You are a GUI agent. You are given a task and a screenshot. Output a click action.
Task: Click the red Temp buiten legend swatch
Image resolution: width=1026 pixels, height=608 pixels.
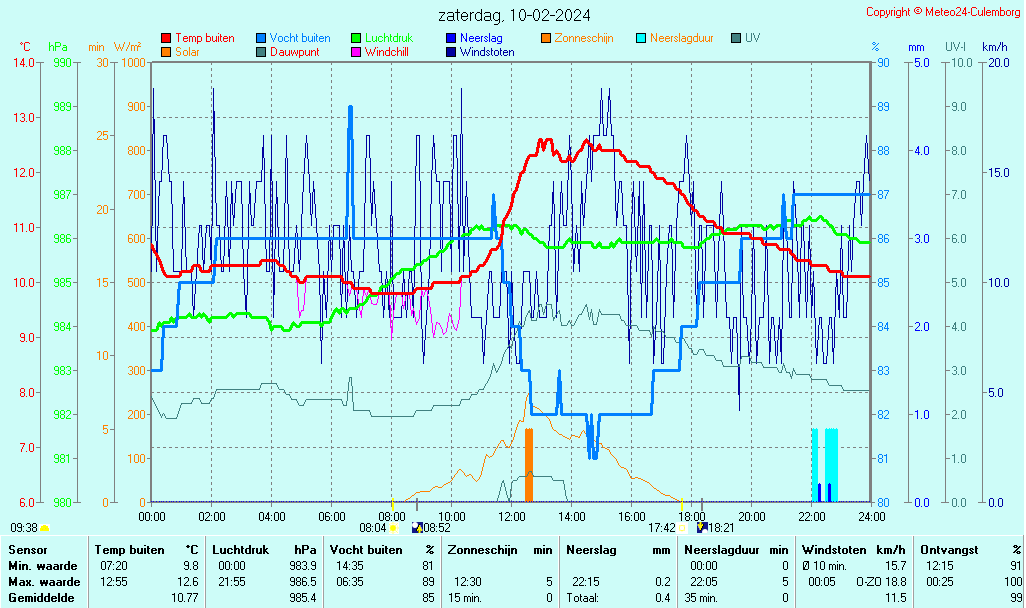166,38
